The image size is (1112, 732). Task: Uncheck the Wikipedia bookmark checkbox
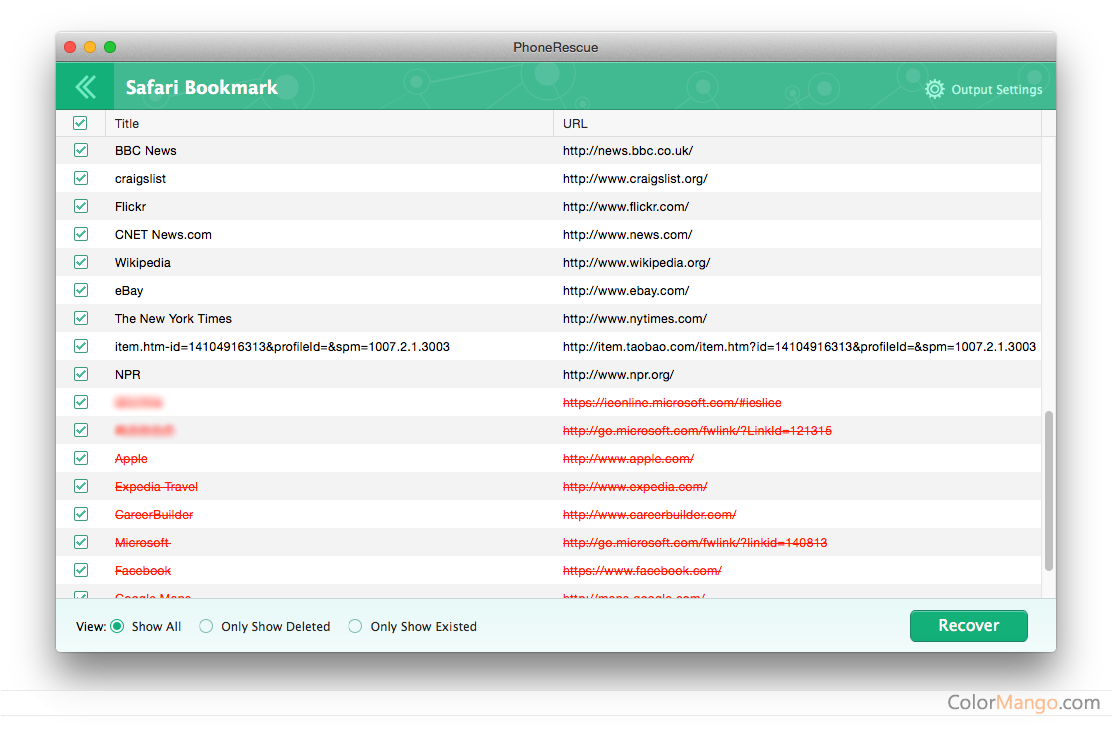[x=81, y=263]
